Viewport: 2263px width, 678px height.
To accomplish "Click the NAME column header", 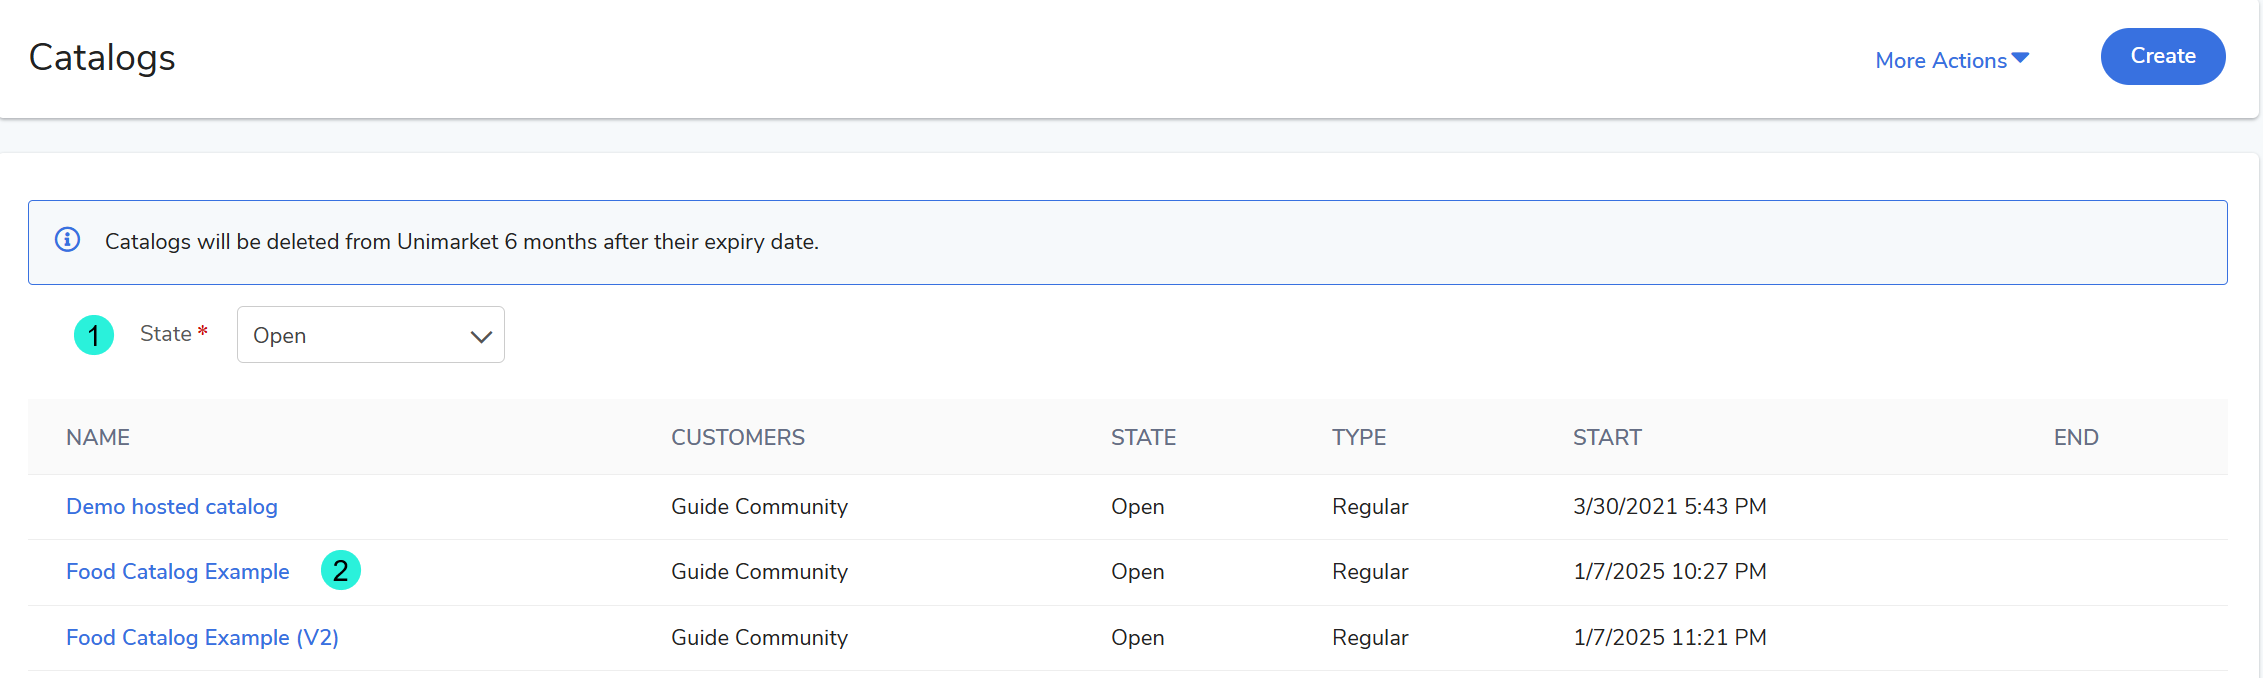I will (98, 437).
